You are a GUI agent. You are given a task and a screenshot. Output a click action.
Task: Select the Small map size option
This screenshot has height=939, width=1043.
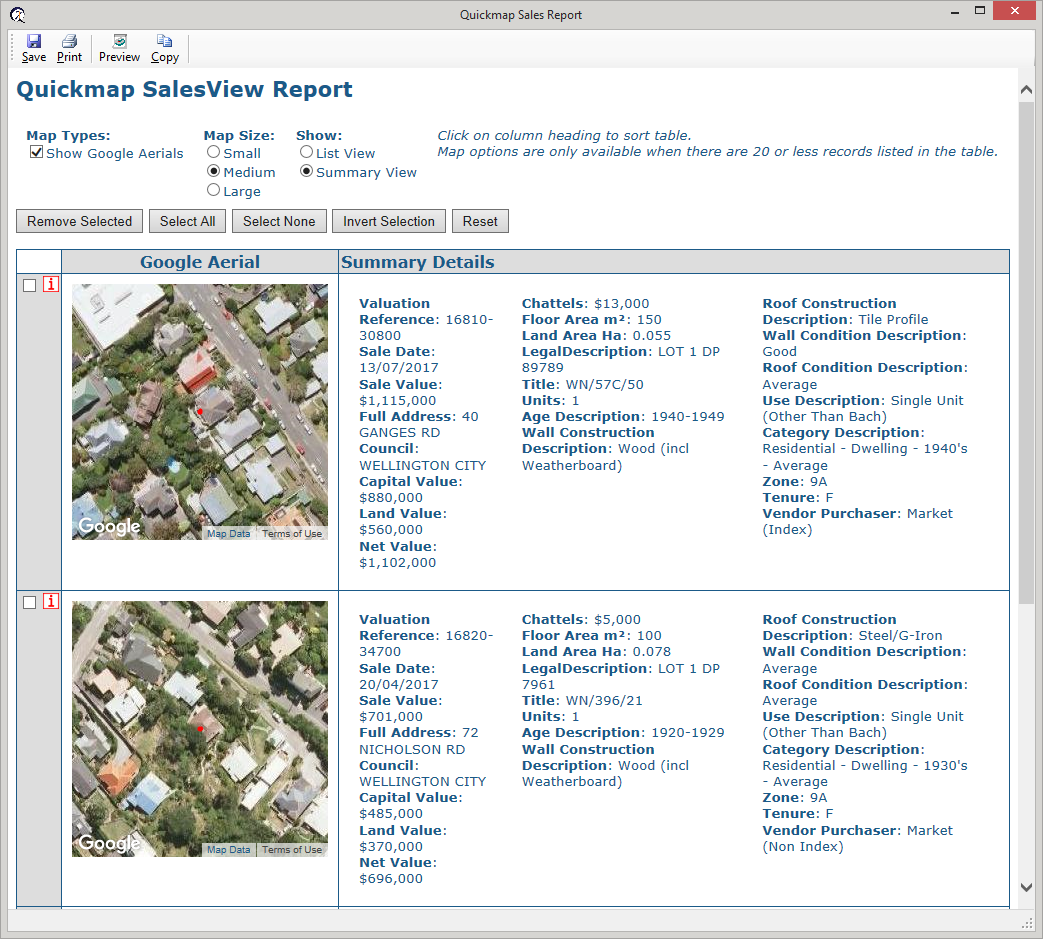[x=214, y=153]
